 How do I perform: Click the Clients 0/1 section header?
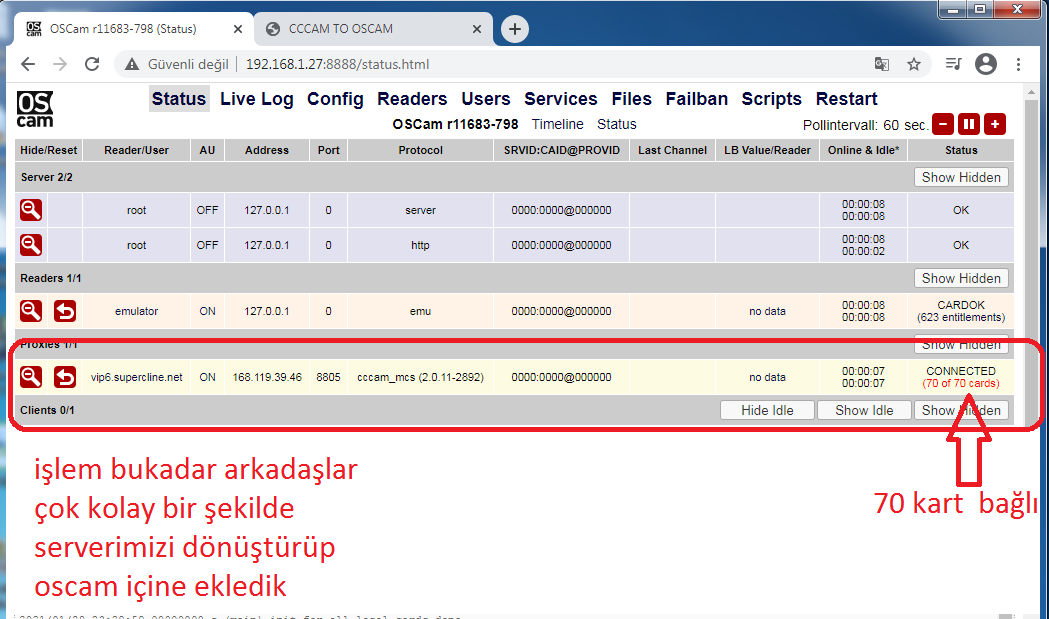coord(47,410)
